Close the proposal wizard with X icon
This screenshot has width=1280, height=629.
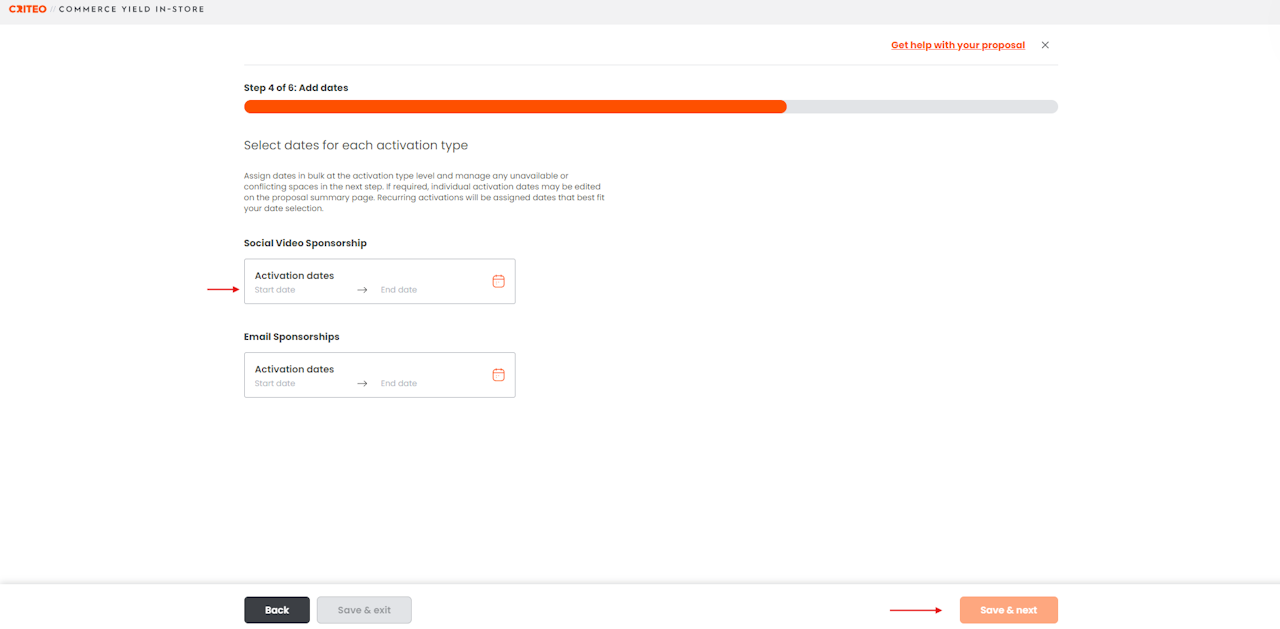(1045, 45)
